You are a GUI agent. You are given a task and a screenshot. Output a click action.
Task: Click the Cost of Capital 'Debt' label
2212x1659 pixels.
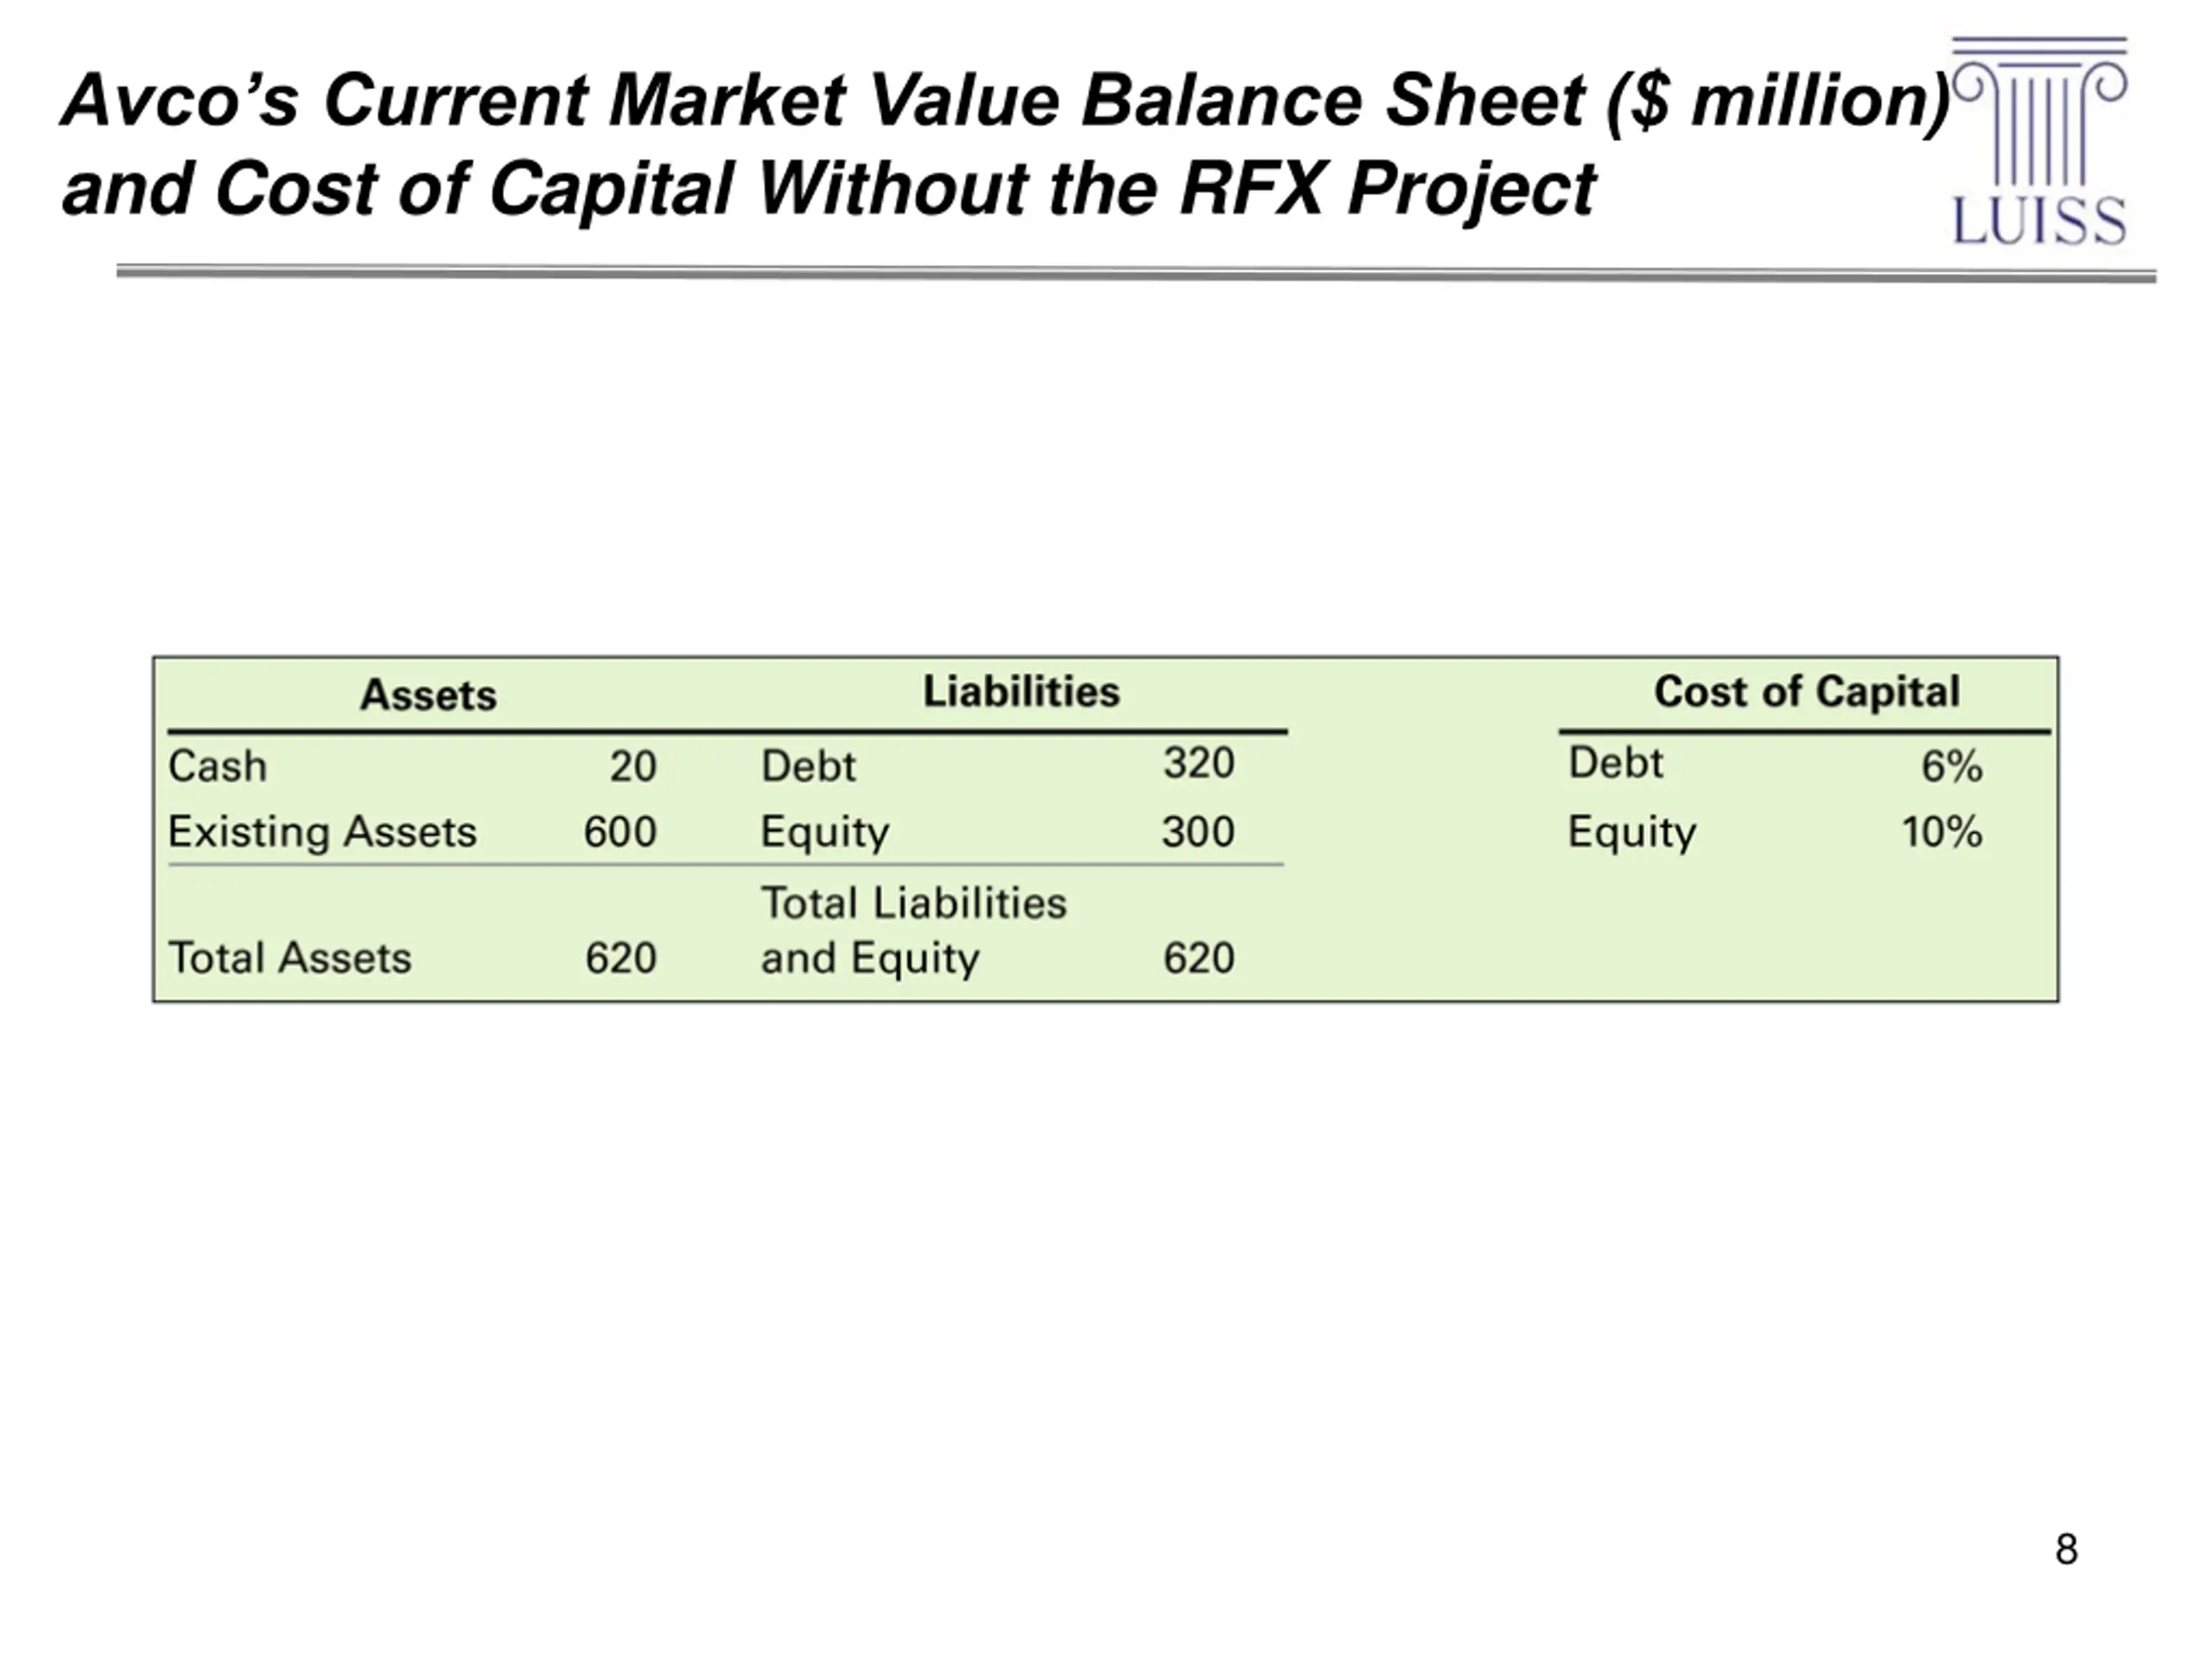1615,763
